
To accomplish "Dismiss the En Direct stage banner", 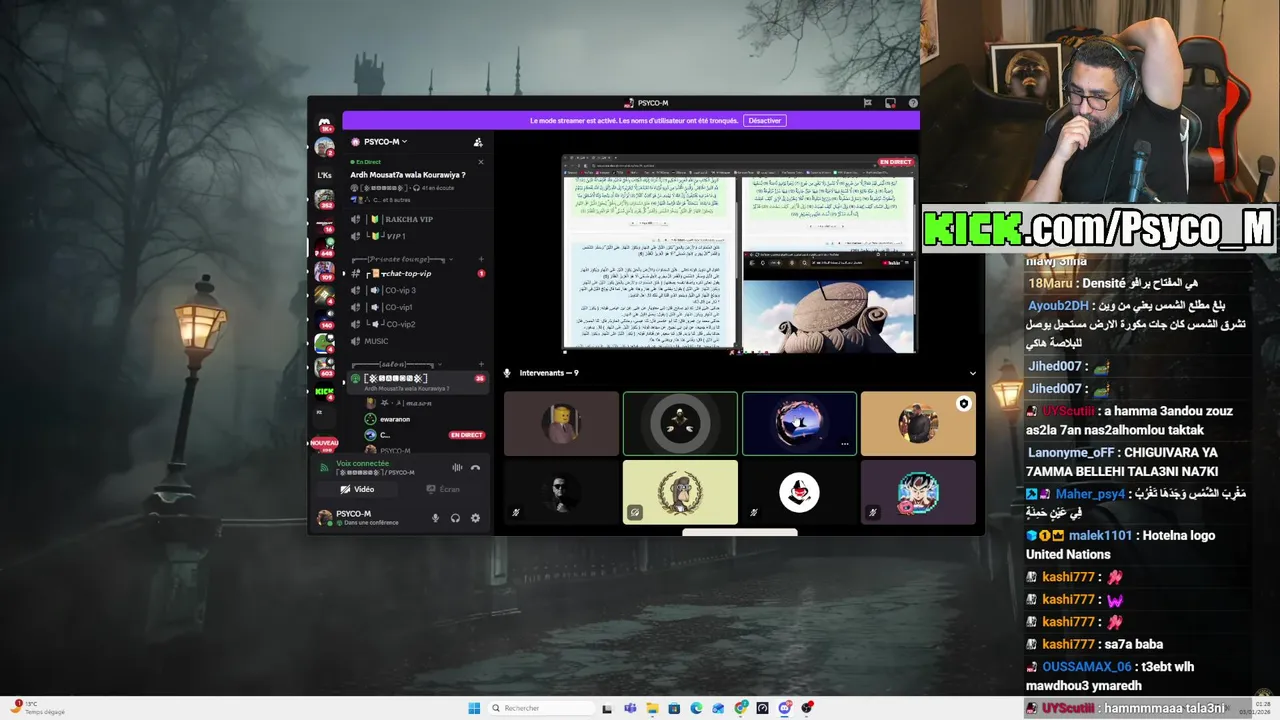I will [x=480, y=162].
